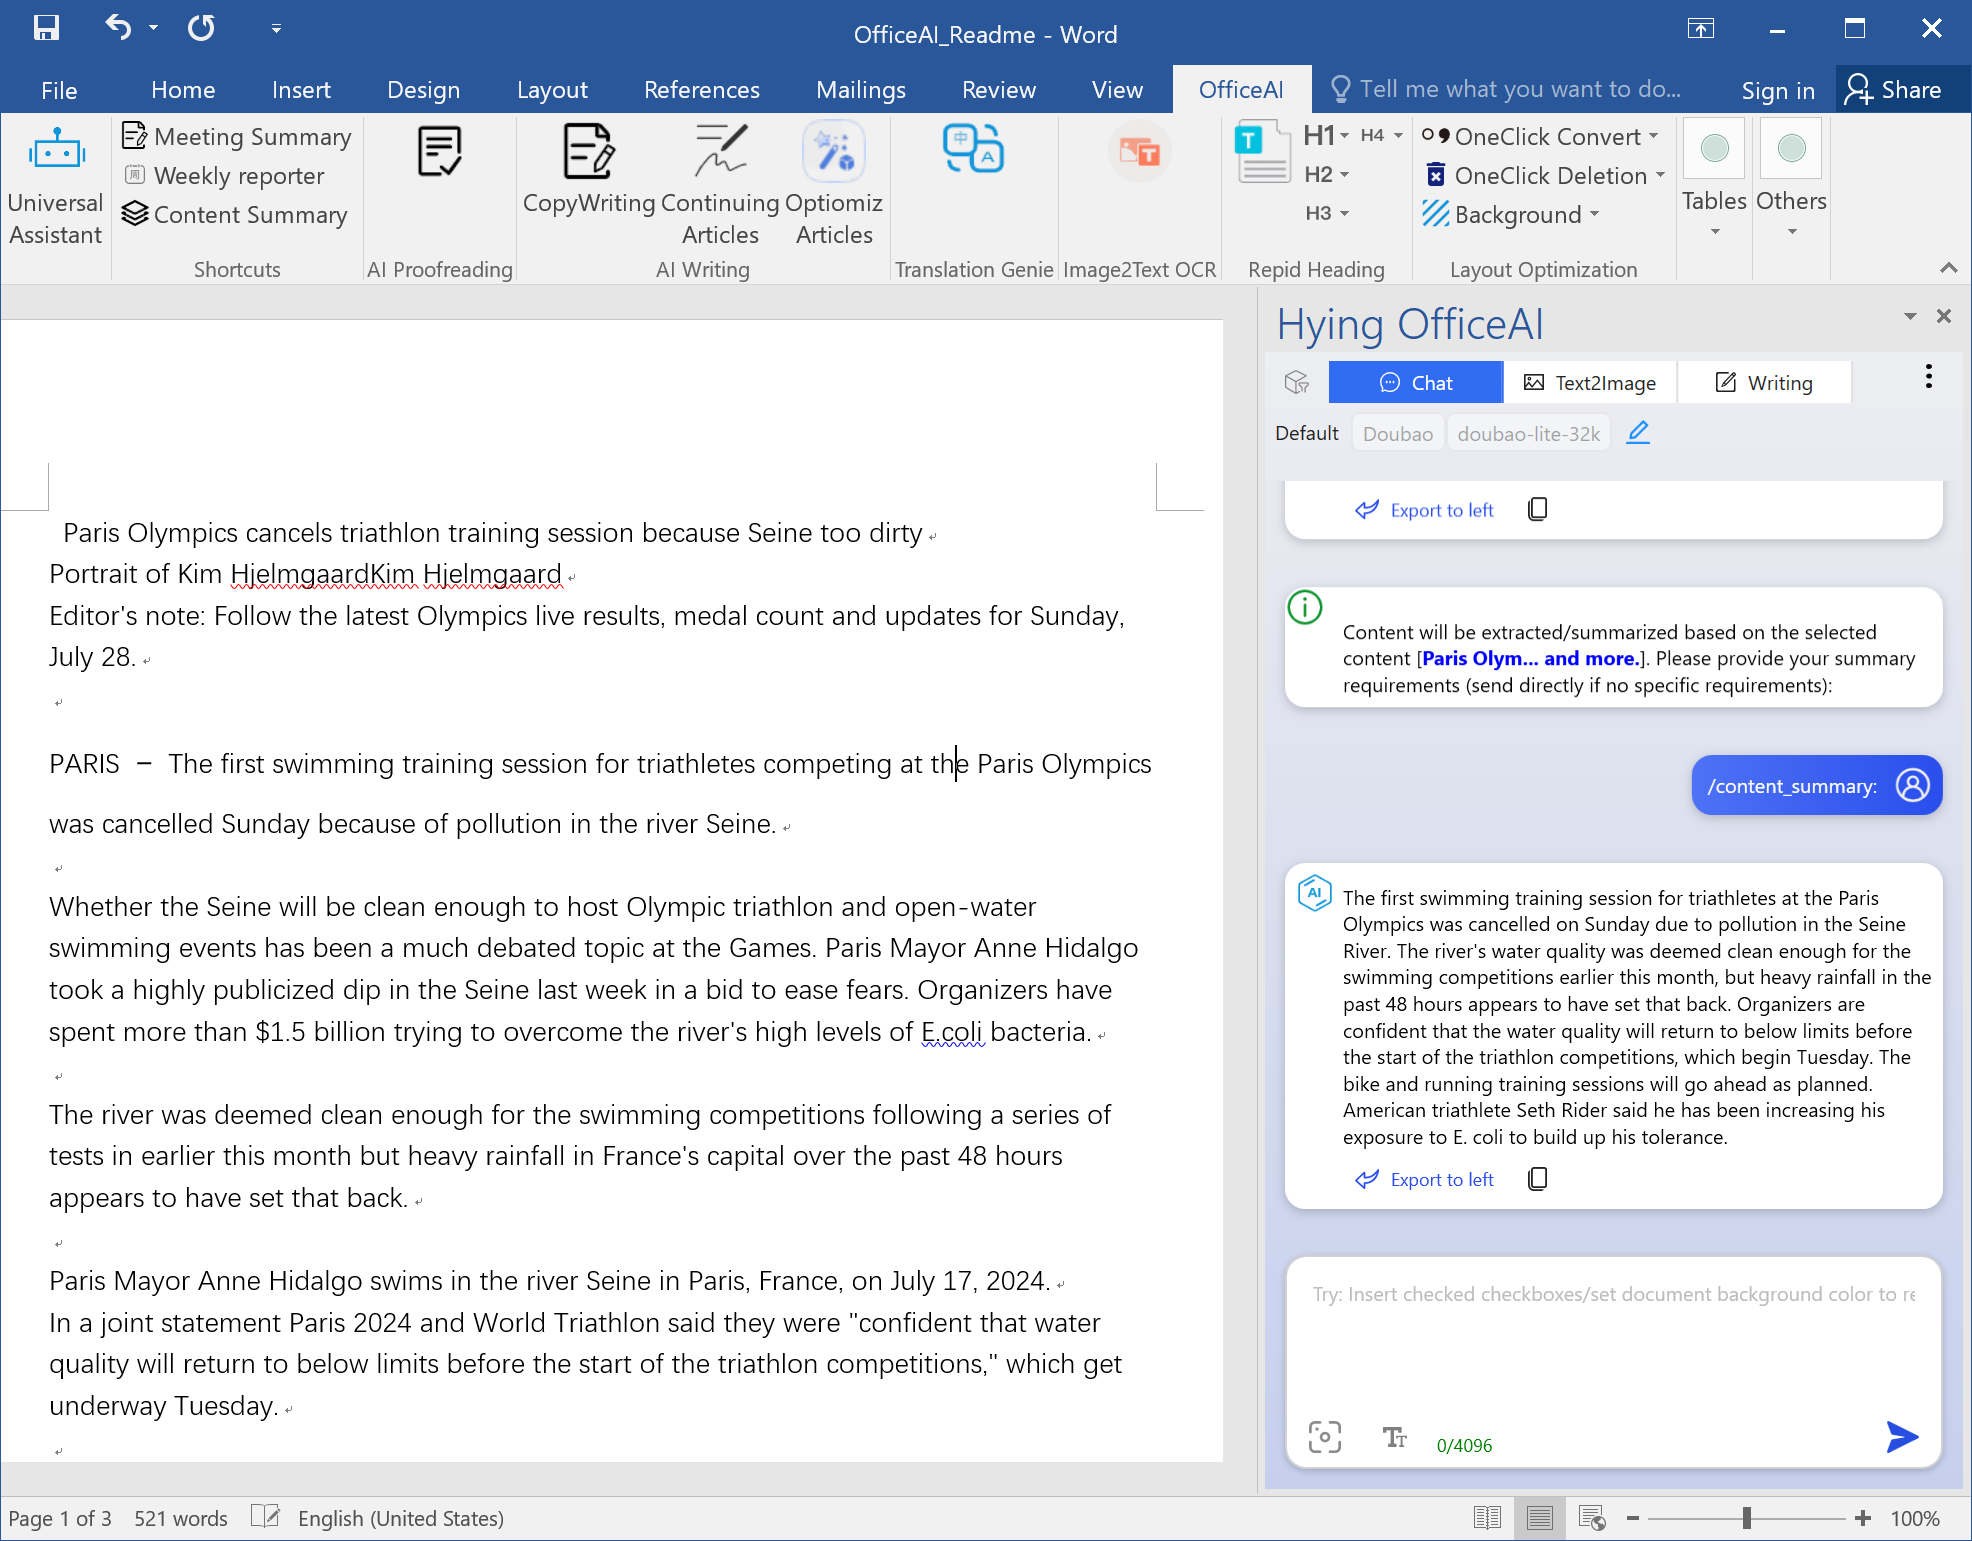Copy the AI summary response text

click(1538, 1179)
